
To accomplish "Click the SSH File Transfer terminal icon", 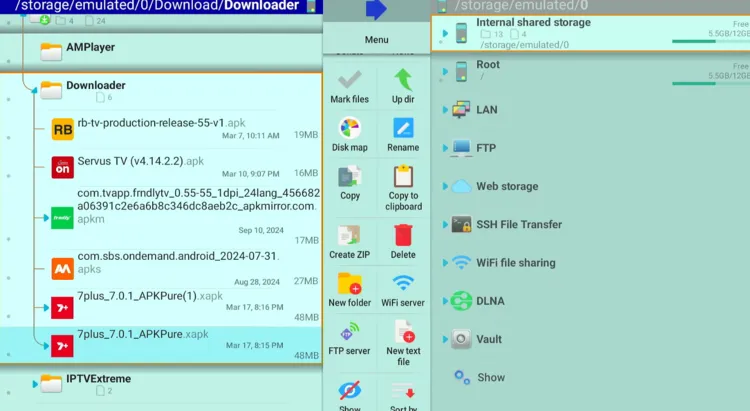I will point(462,224).
